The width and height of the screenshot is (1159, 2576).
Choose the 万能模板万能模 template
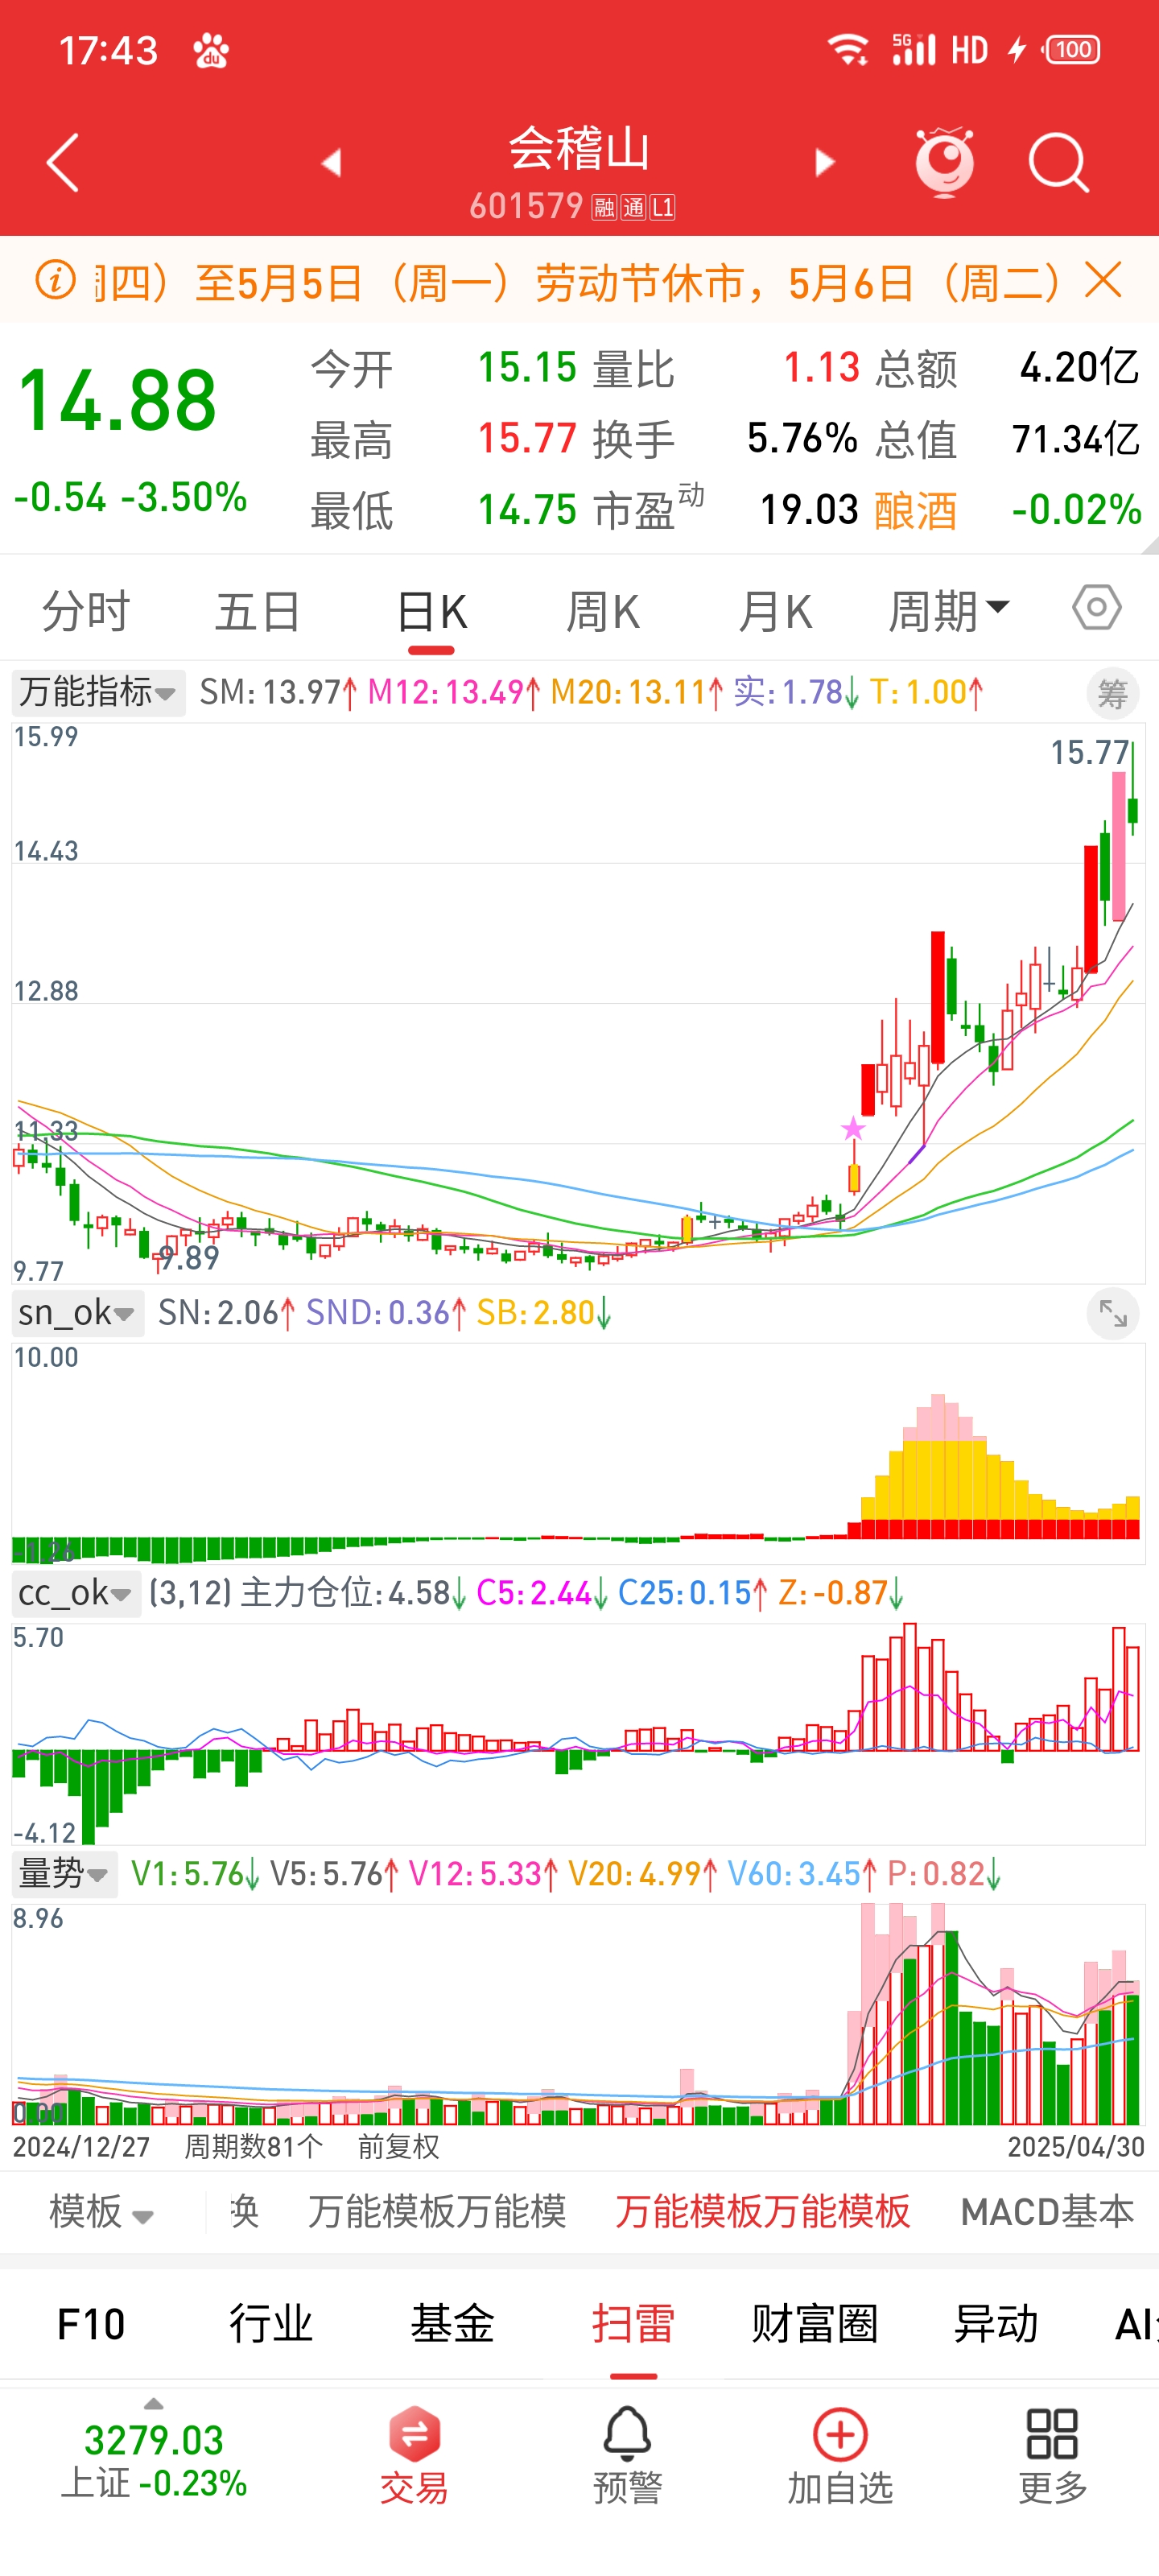pos(437,2211)
